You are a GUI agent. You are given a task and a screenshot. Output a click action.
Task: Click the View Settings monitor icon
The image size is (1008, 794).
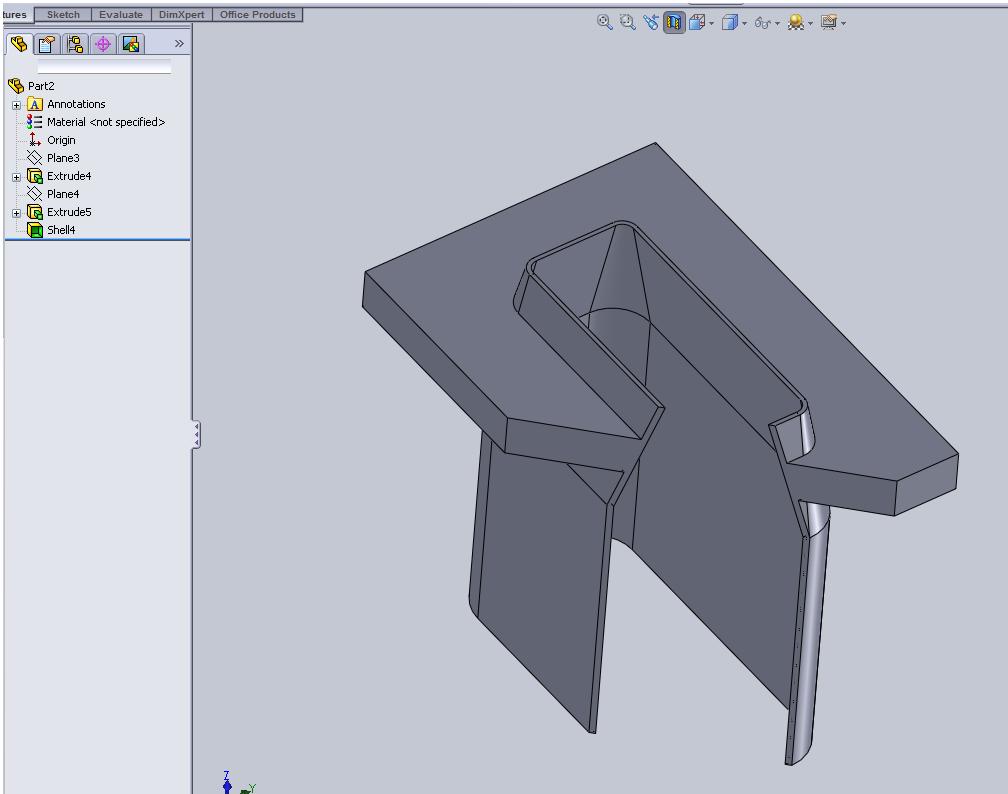tap(829, 23)
